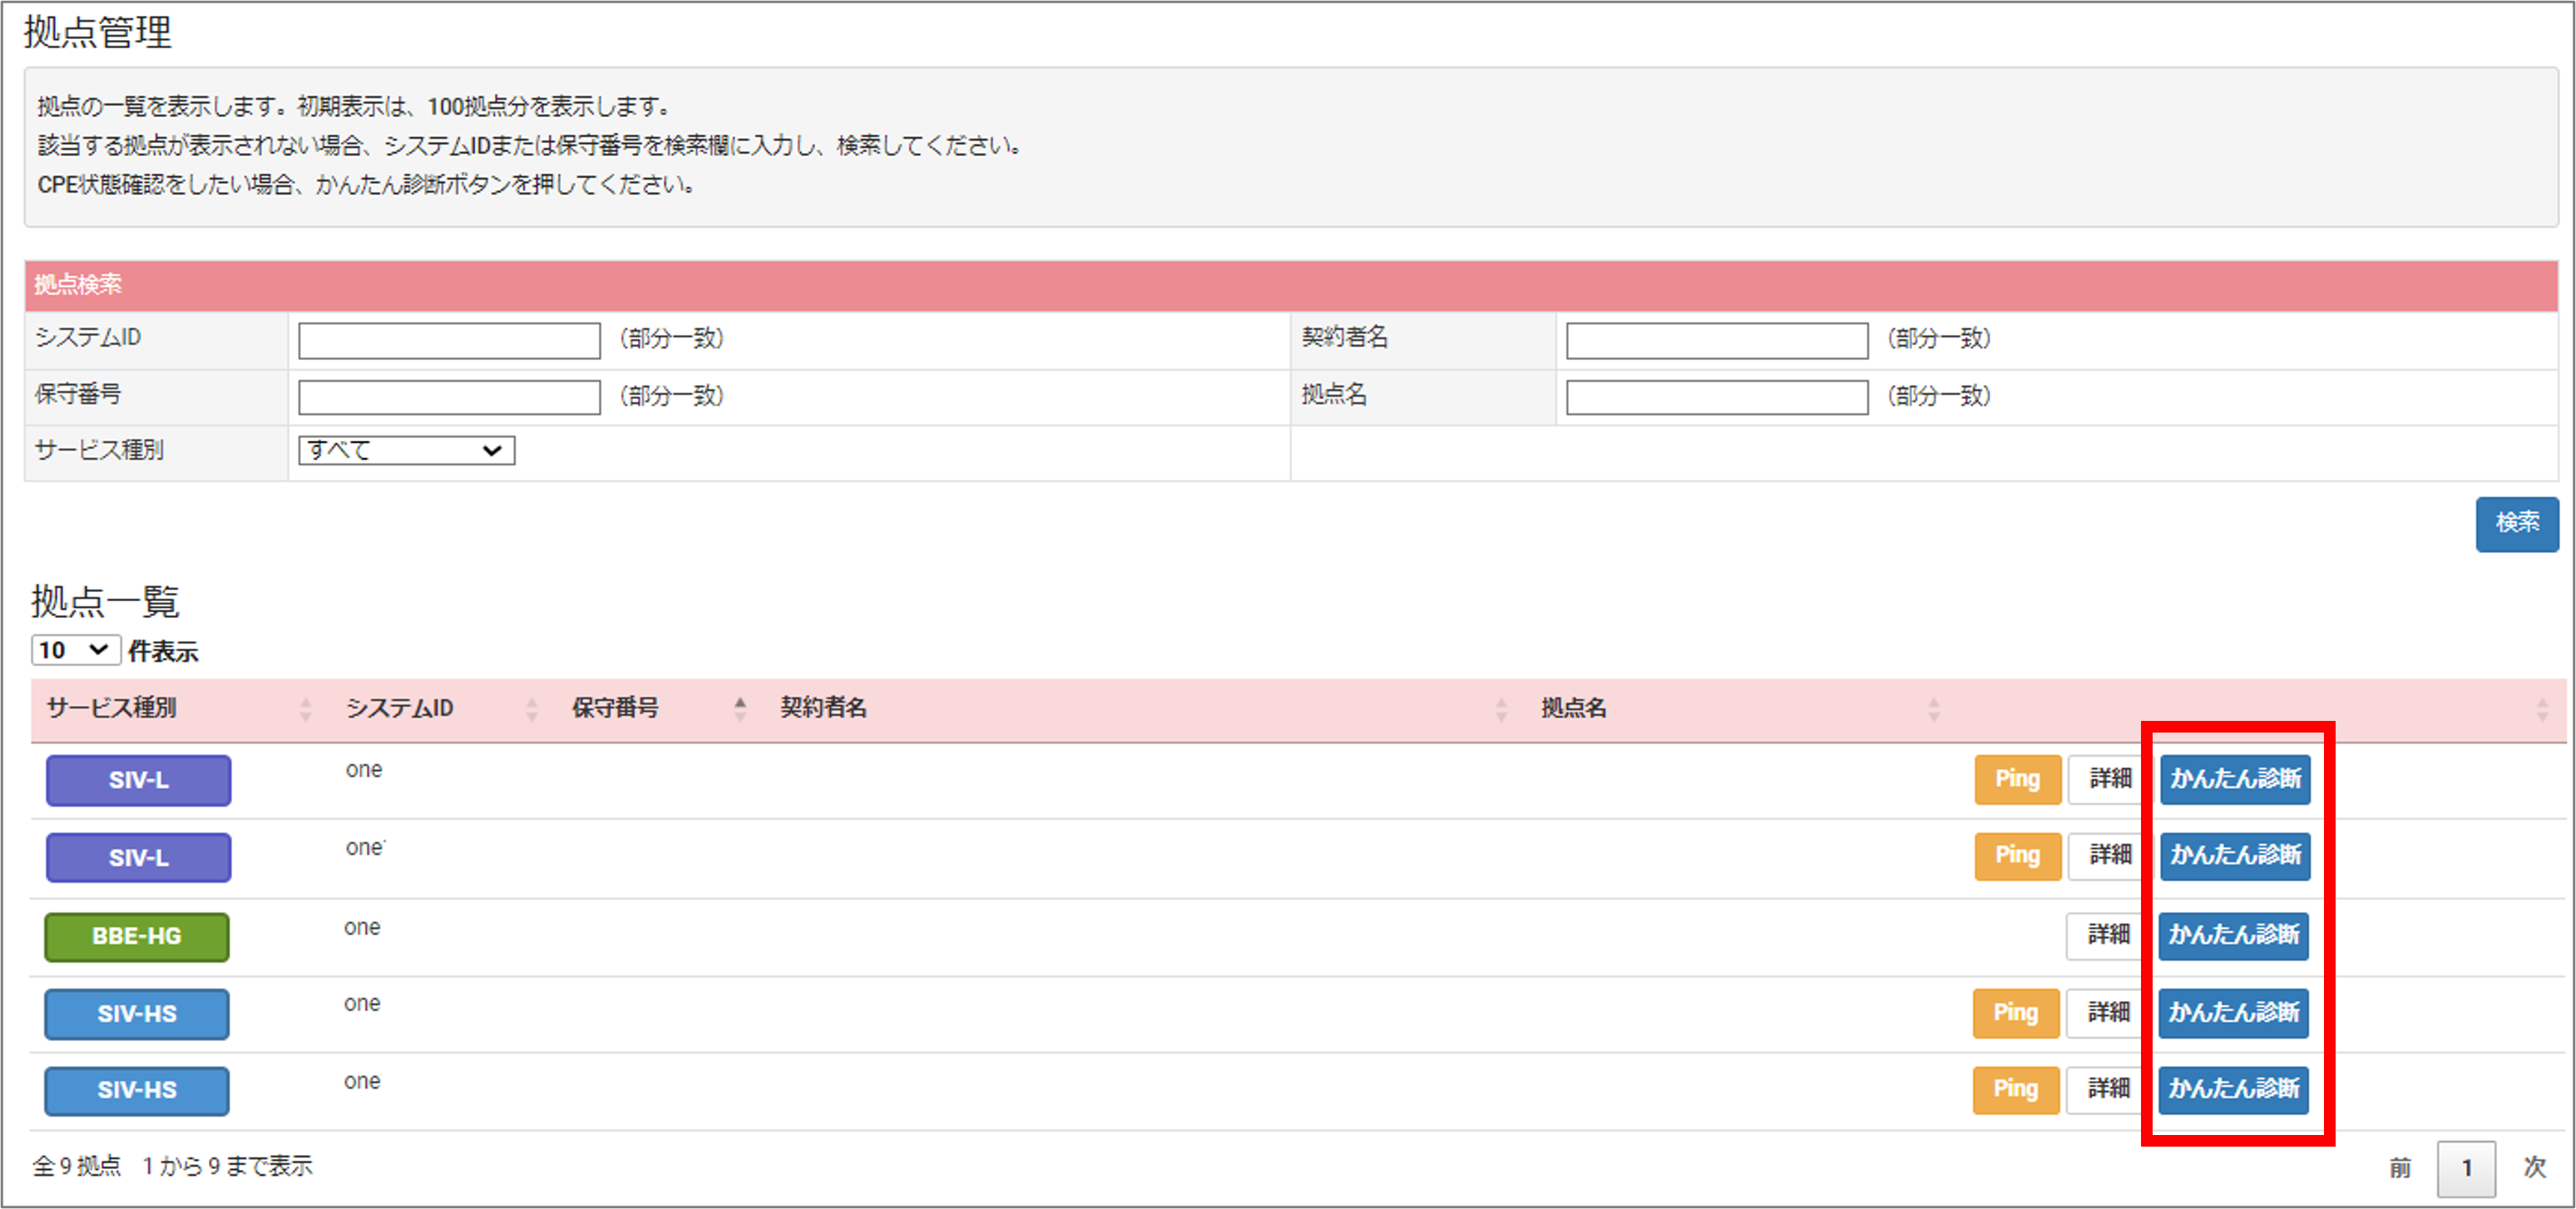Run かんたん診断 on second SIV-L row

pos(2235,856)
